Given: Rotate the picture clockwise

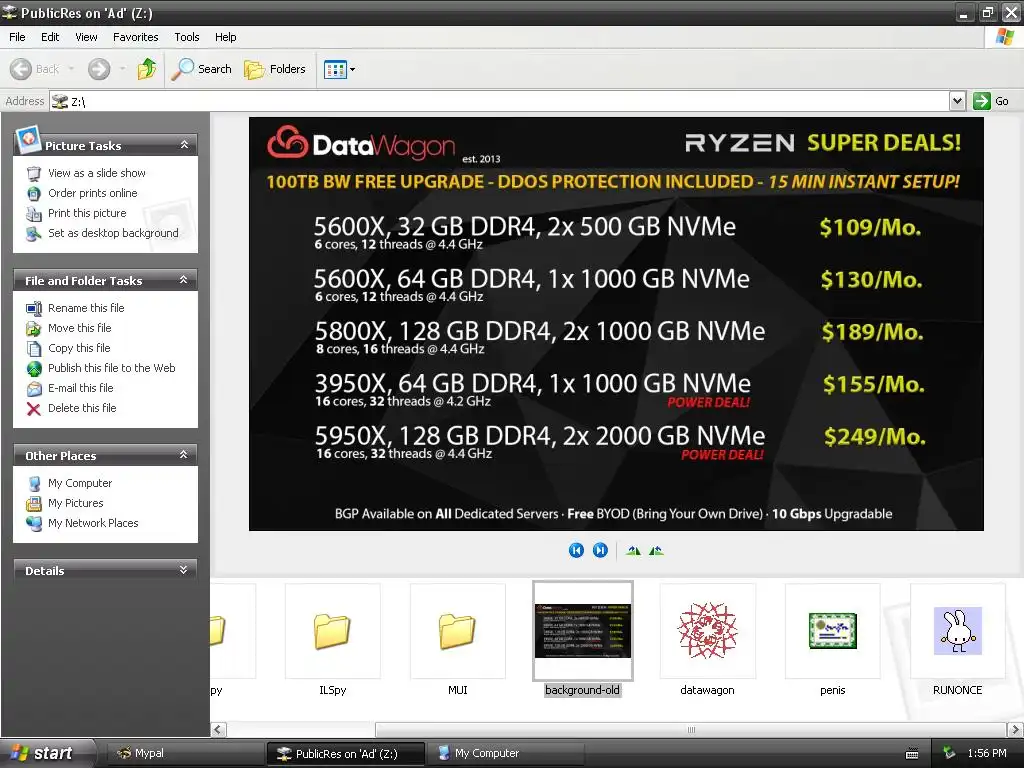Looking at the screenshot, I should coord(633,551).
